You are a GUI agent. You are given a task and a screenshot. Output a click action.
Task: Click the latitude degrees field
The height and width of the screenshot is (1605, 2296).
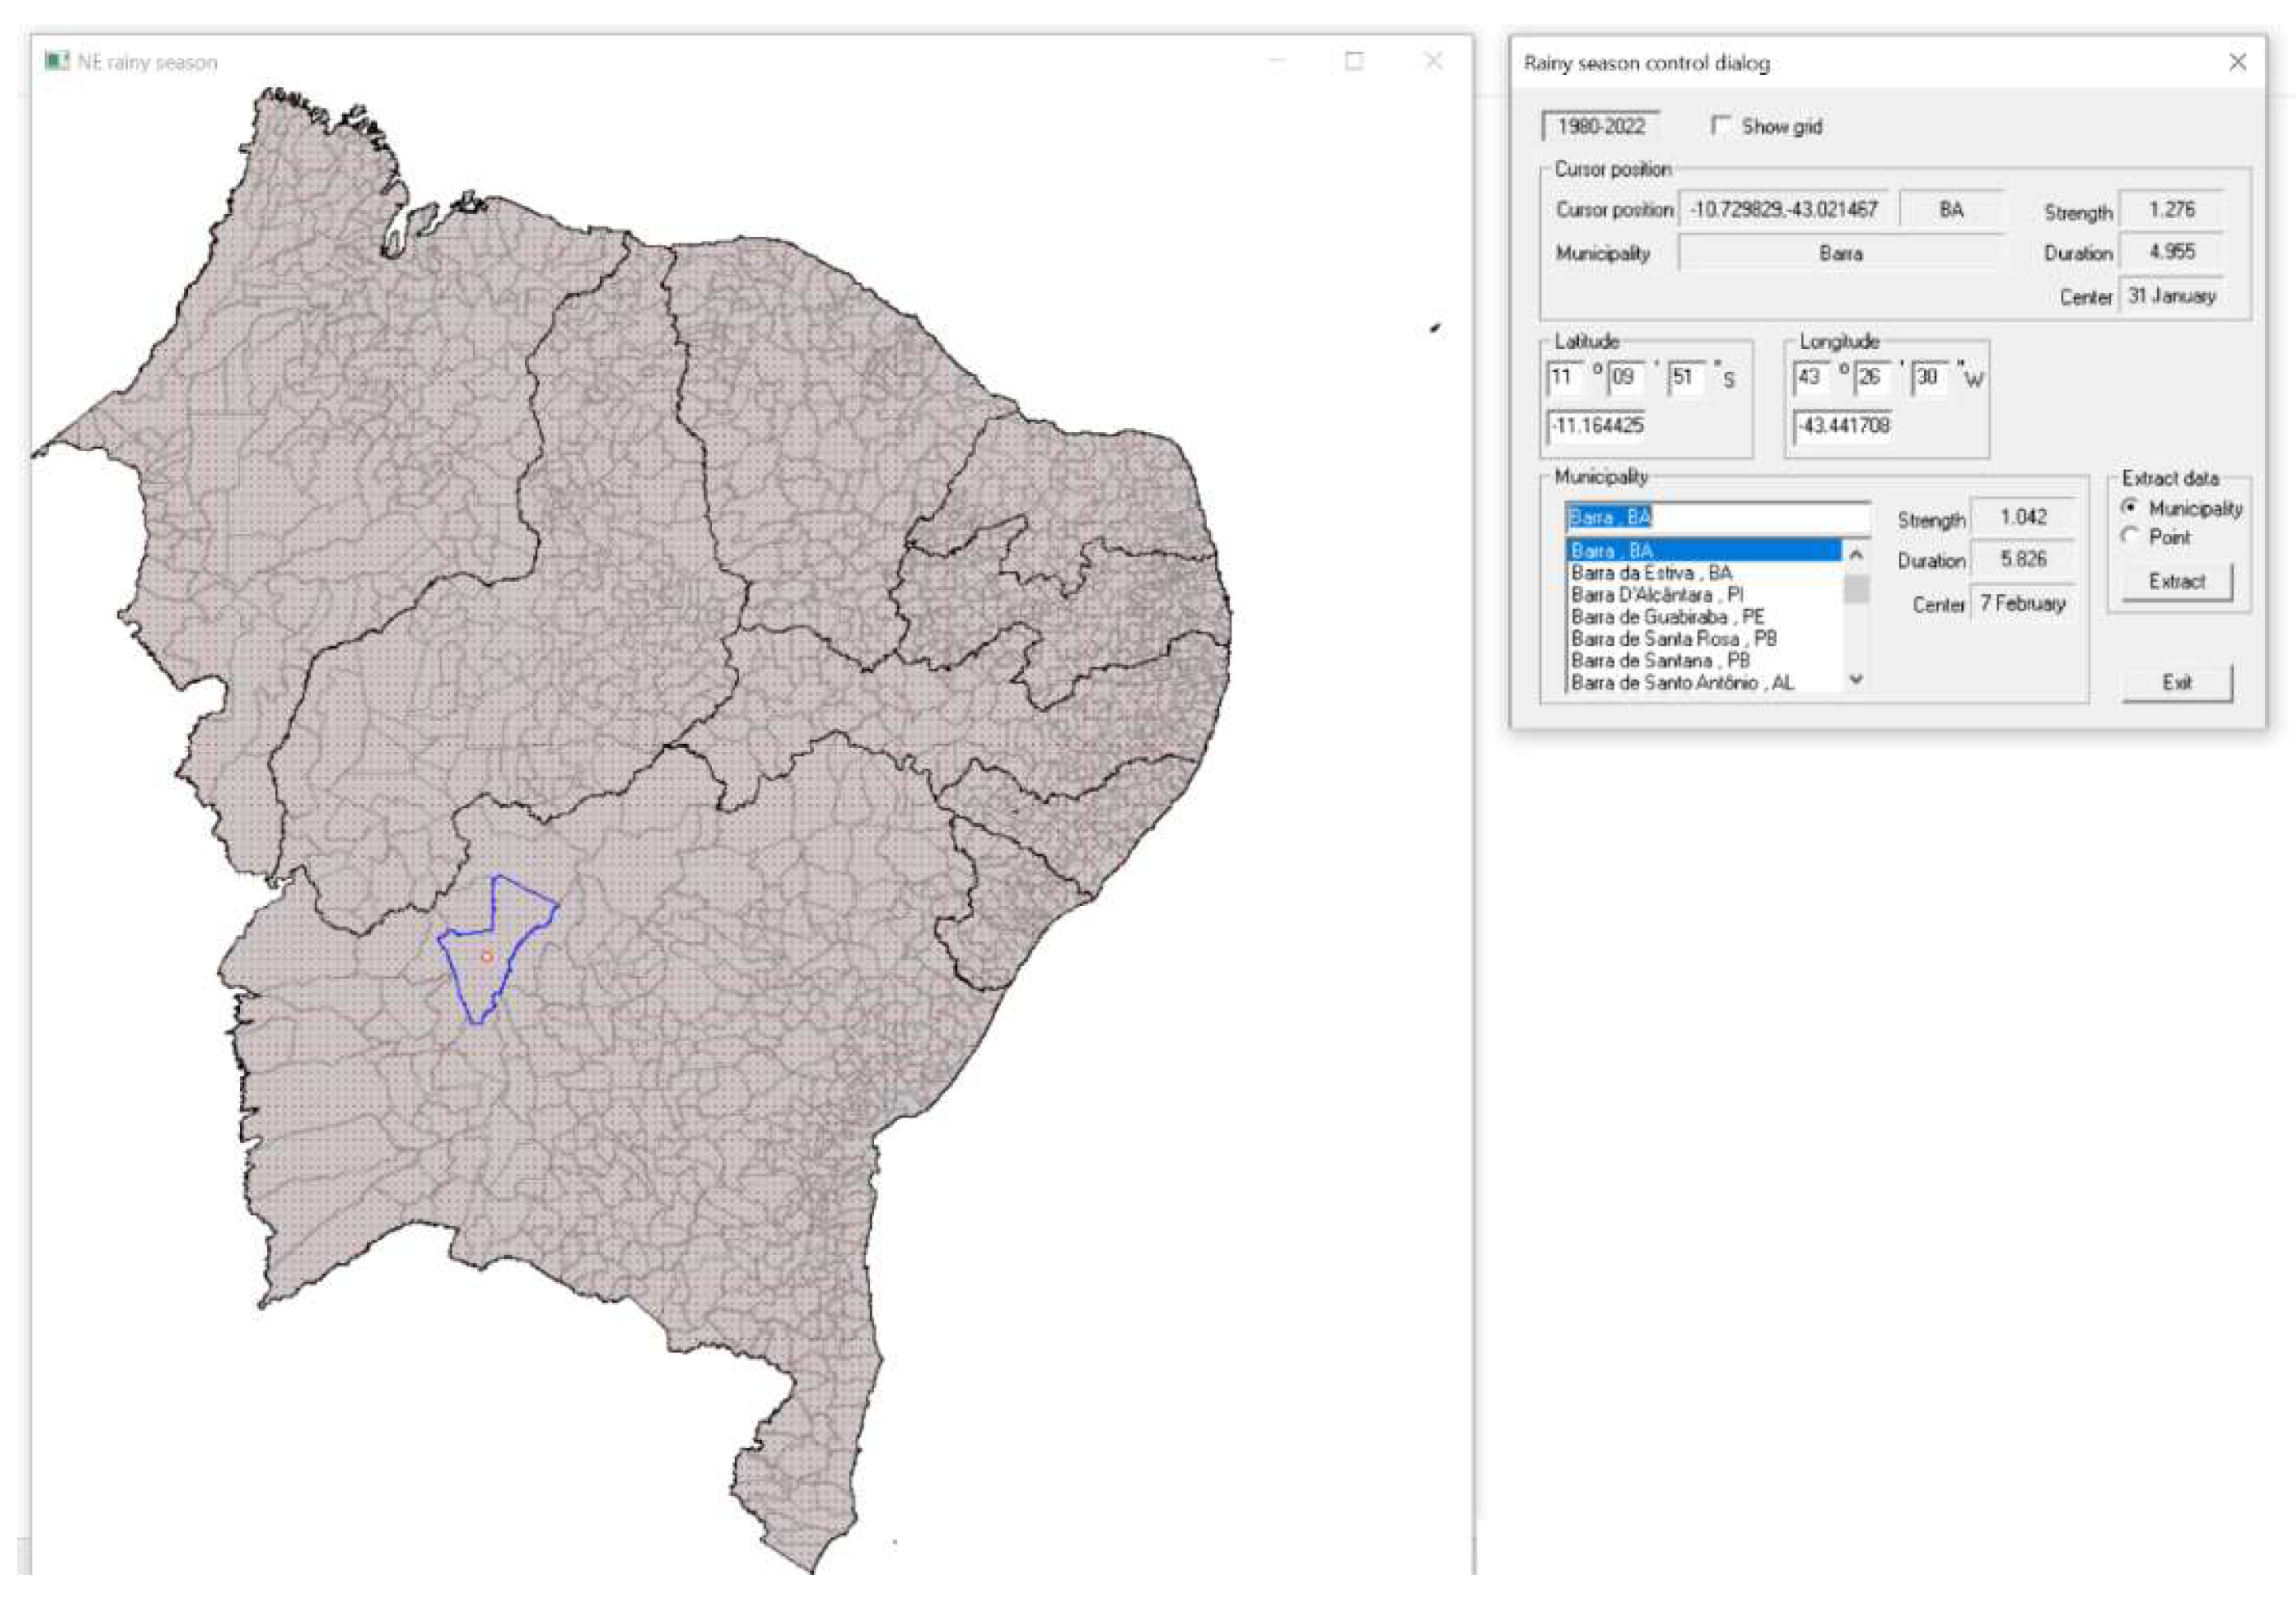click(1567, 377)
